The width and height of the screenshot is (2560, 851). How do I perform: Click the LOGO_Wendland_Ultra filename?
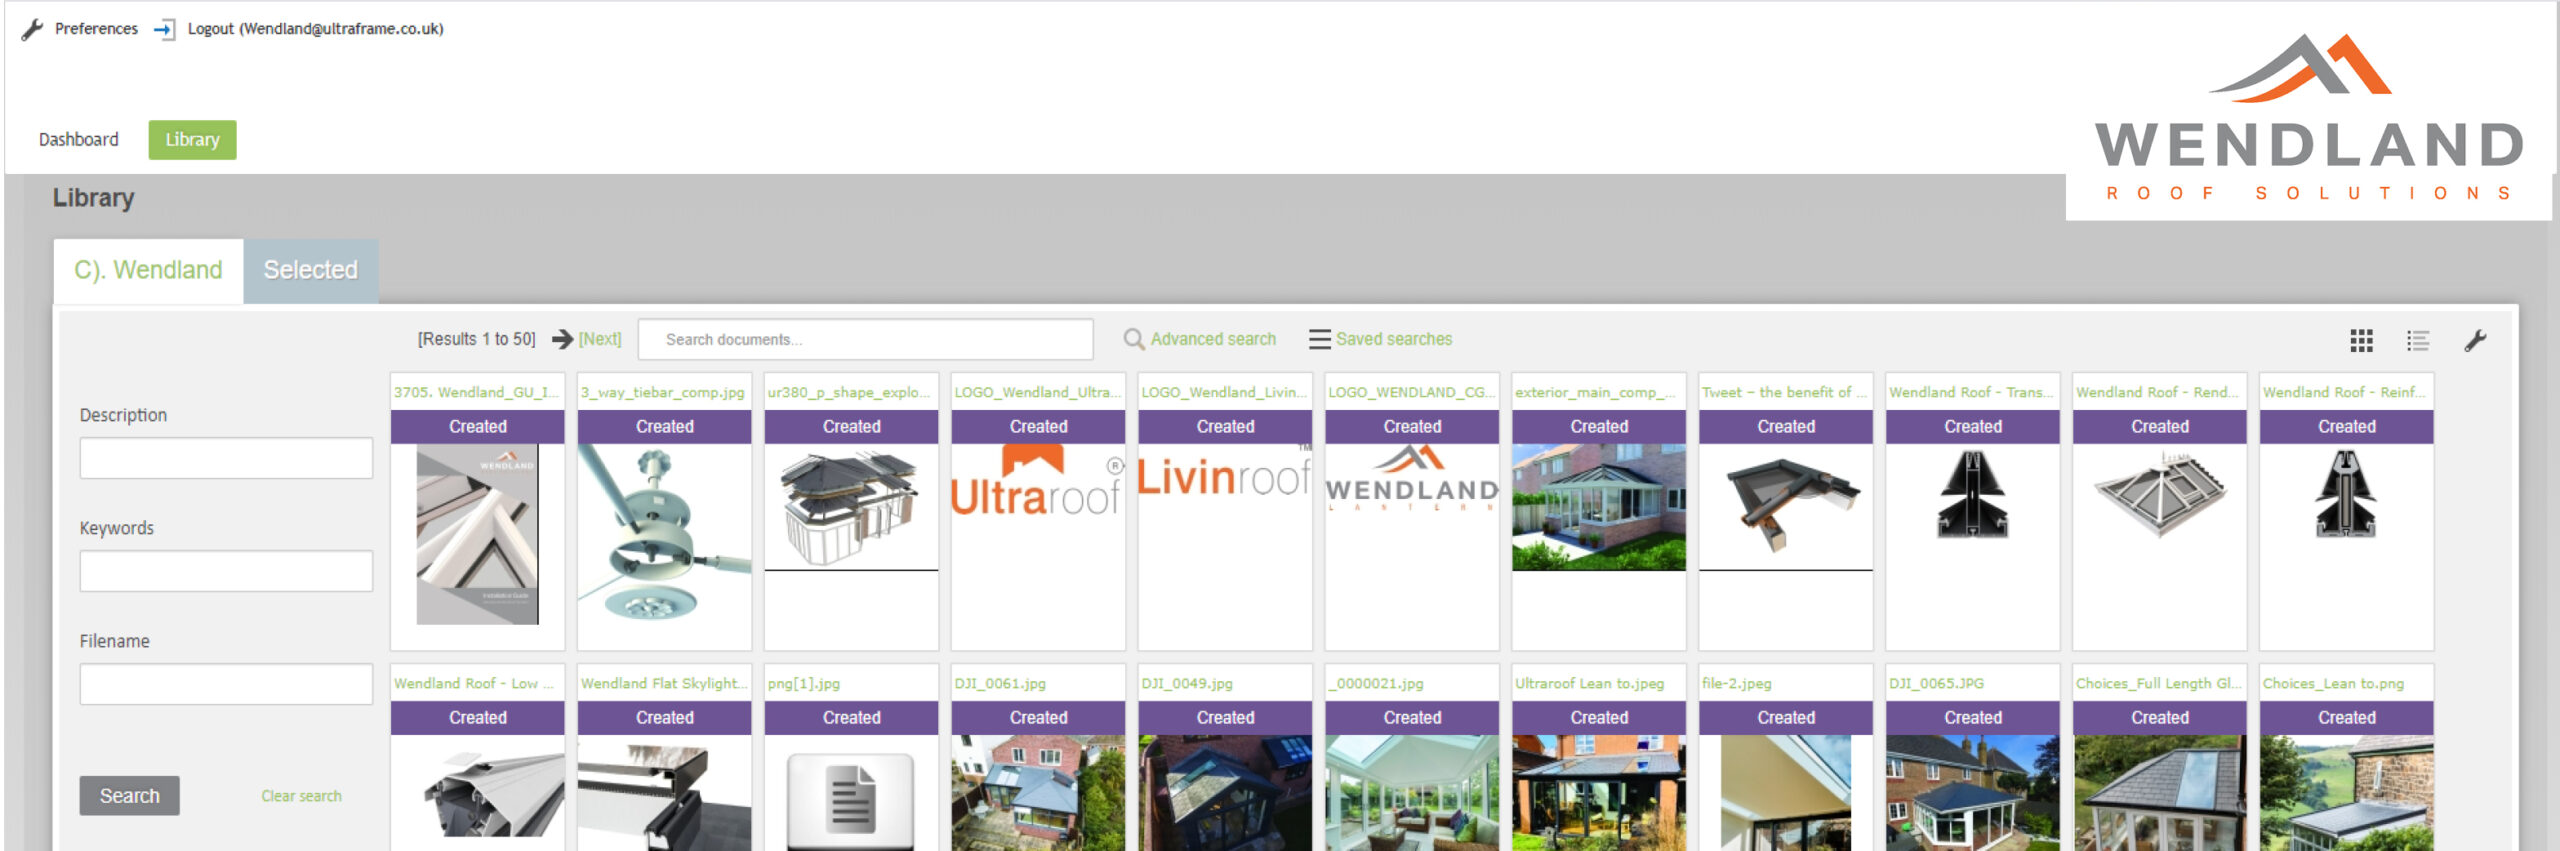pyautogui.click(x=1038, y=392)
